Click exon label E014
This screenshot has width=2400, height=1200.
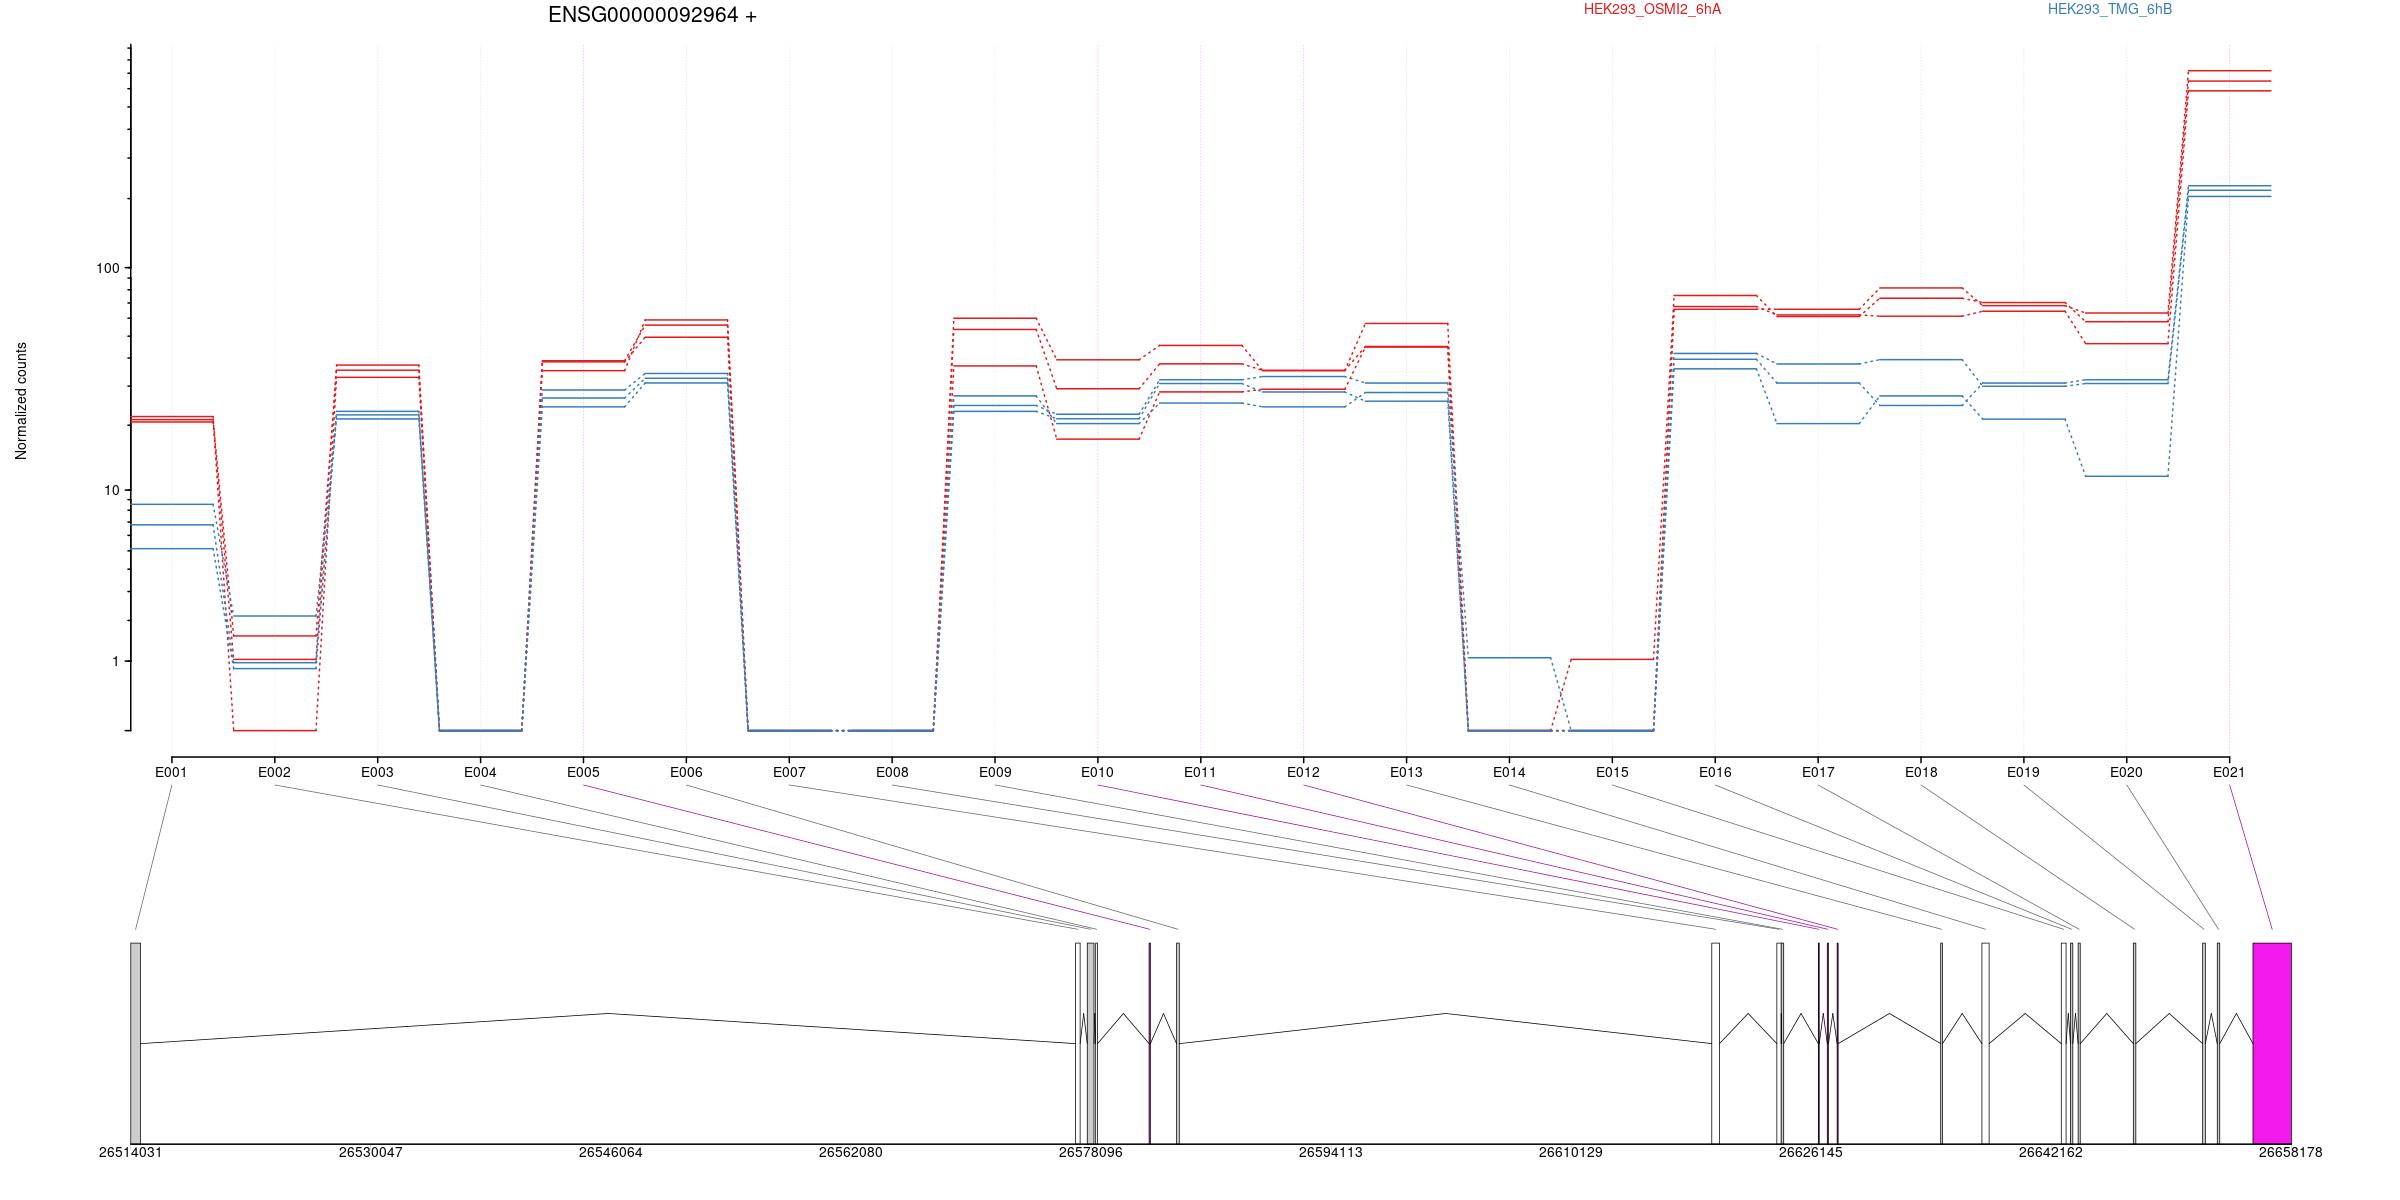(x=1509, y=773)
